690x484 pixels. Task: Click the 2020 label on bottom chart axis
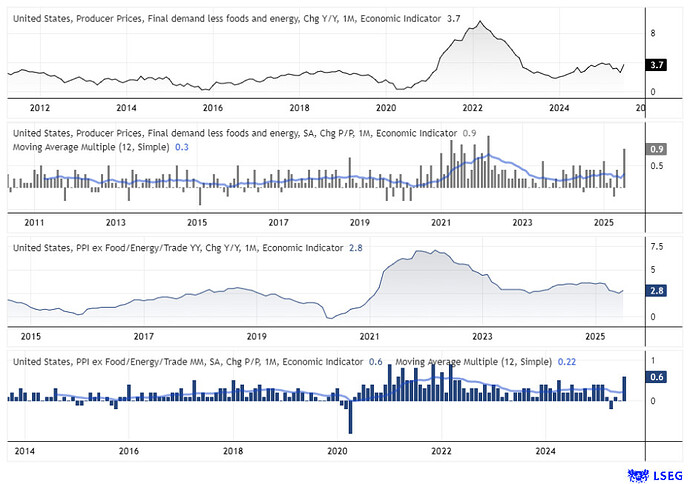pos(337,451)
